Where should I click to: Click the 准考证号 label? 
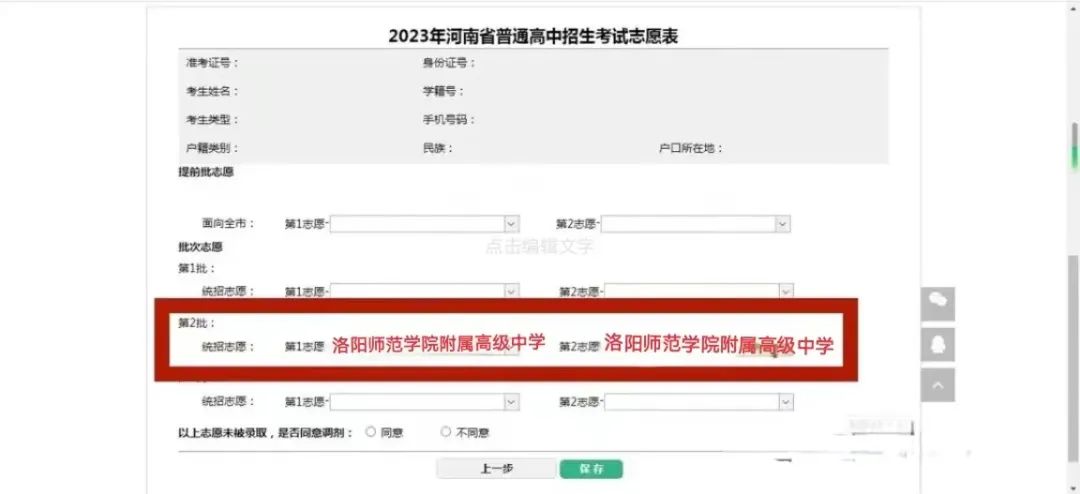(x=211, y=63)
